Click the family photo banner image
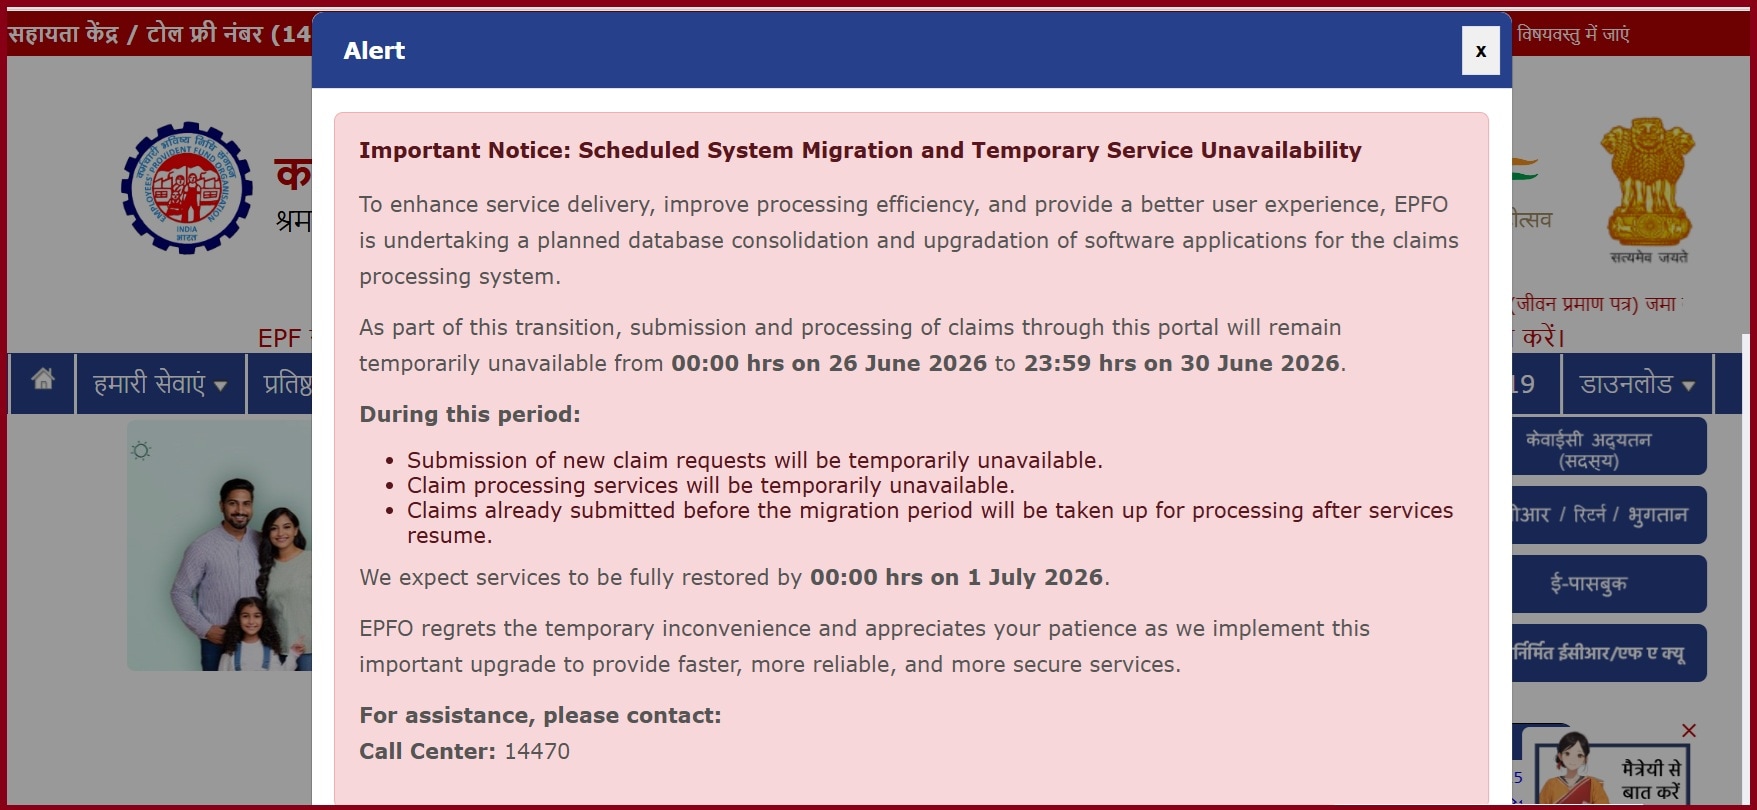 (219, 545)
